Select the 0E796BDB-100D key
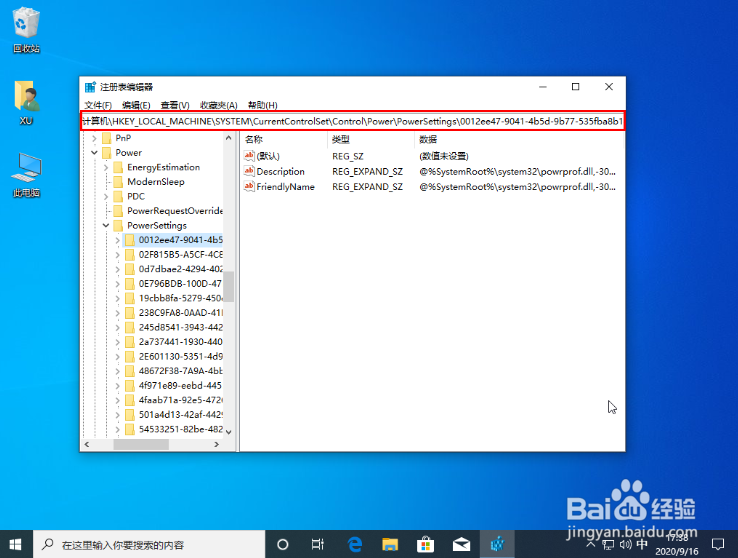The height and width of the screenshot is (558, 738). tap(179, 284)
